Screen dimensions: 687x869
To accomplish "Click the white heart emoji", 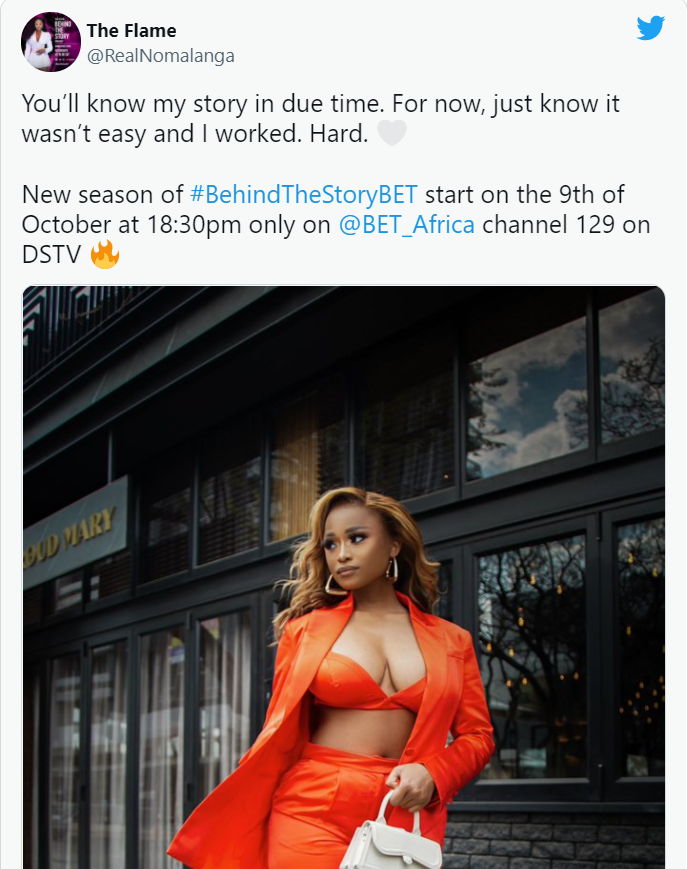I will point(392,133).
